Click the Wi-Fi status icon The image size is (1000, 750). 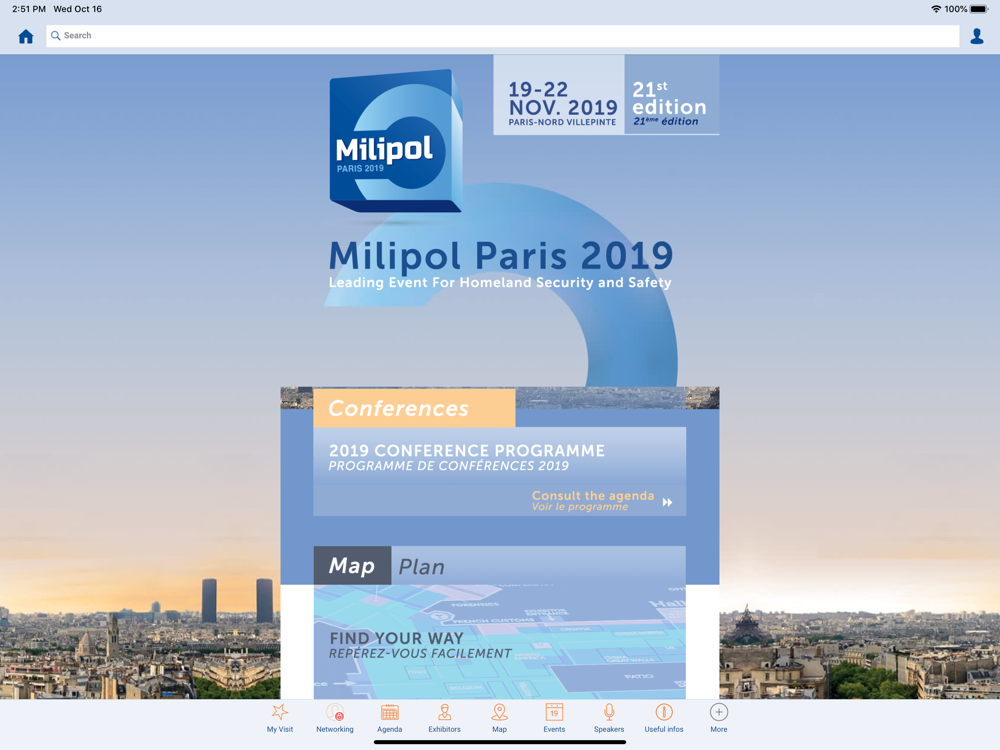pyautogui.click(x=936, y=9)
